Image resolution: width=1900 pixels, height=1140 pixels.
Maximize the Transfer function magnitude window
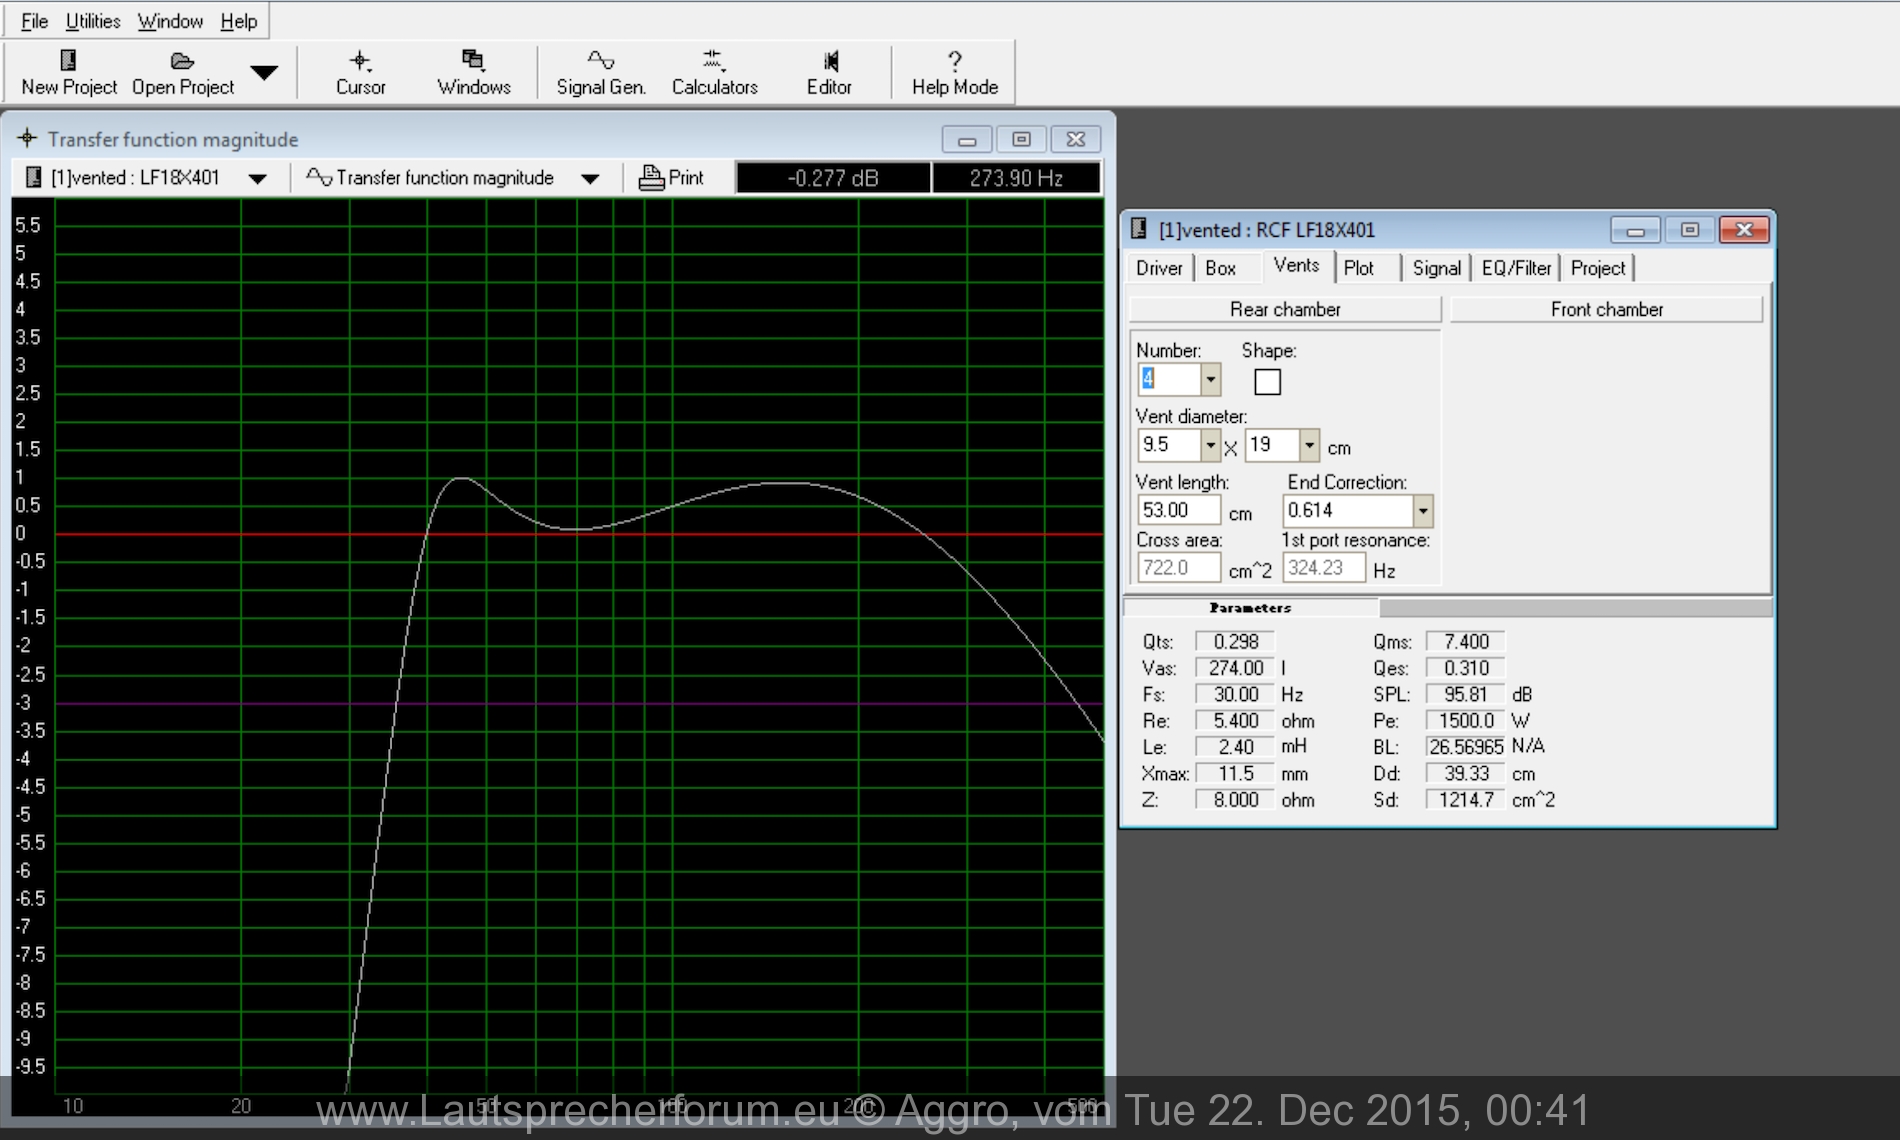pos(1021,139)
